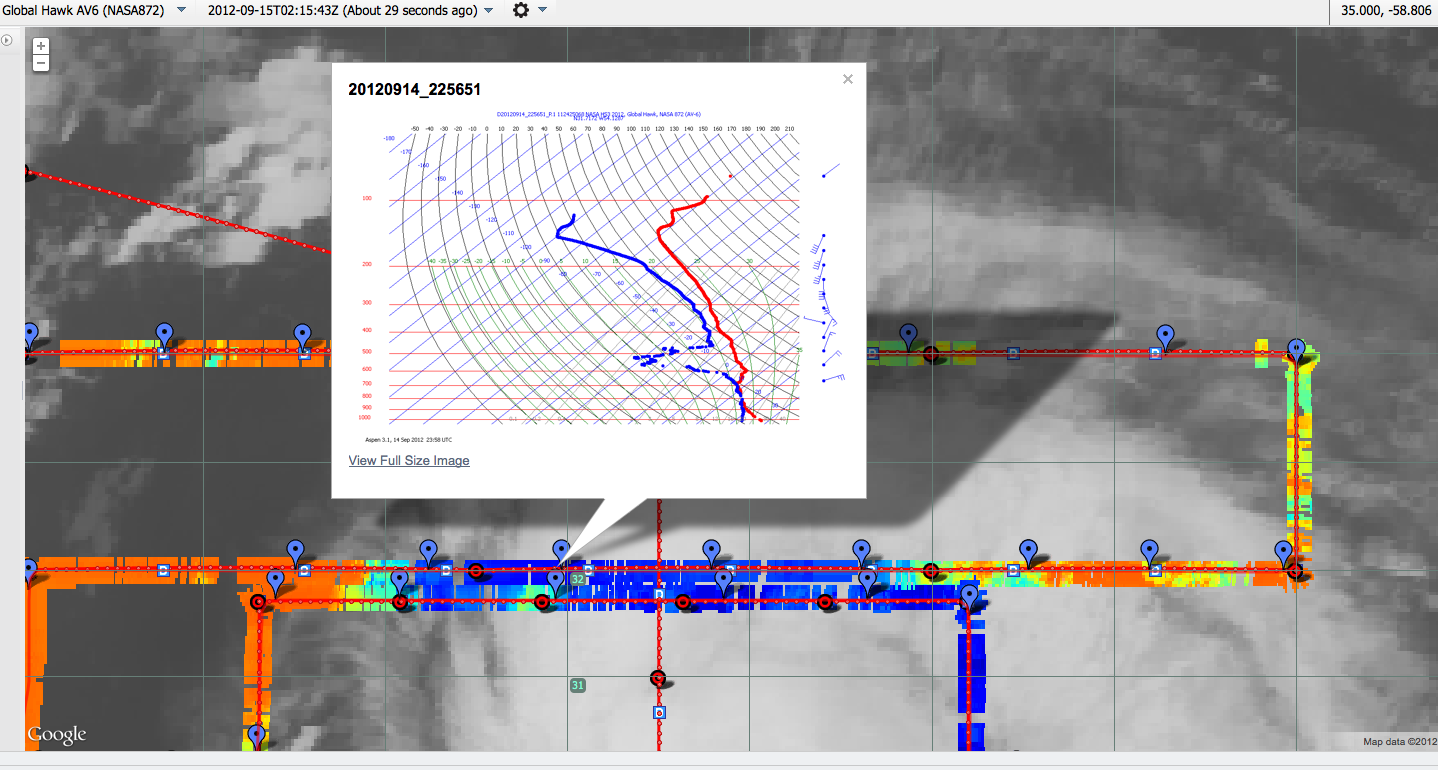Click the black waypoint at track's lower-right corner
Screen dimensions: 1438x770
(1295, 571)
